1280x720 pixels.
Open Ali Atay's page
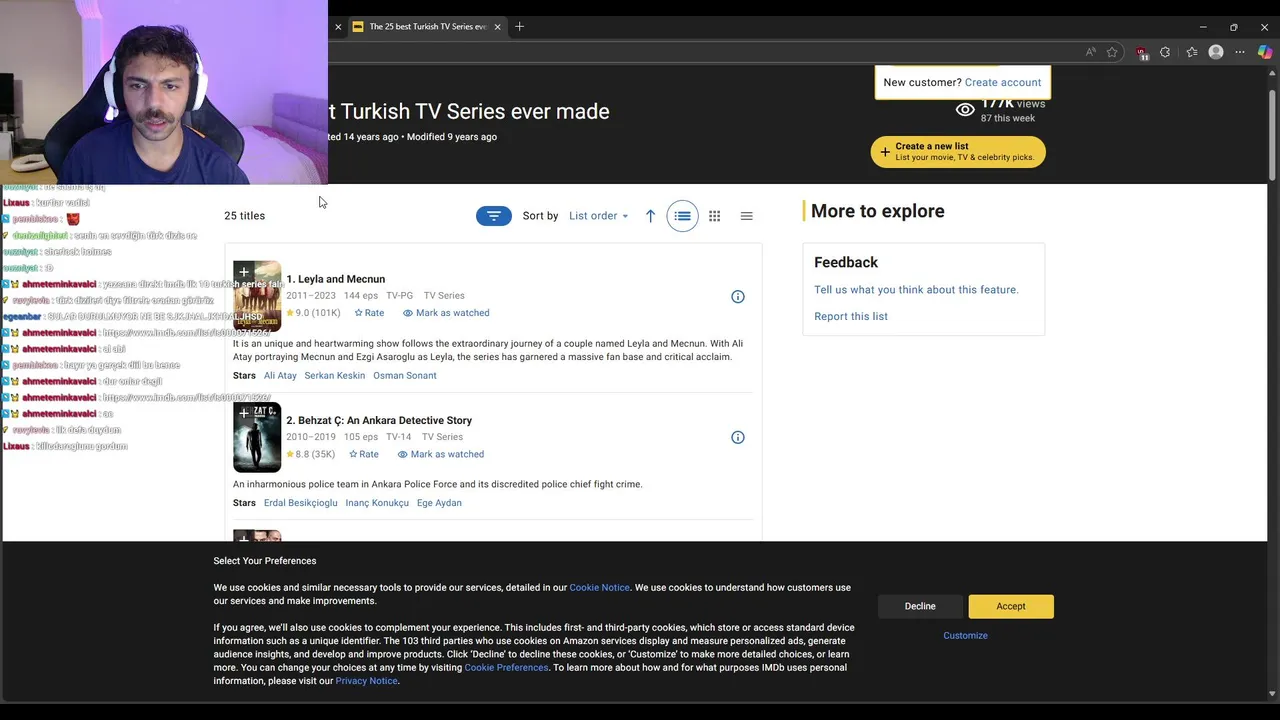tap(280, 376)
